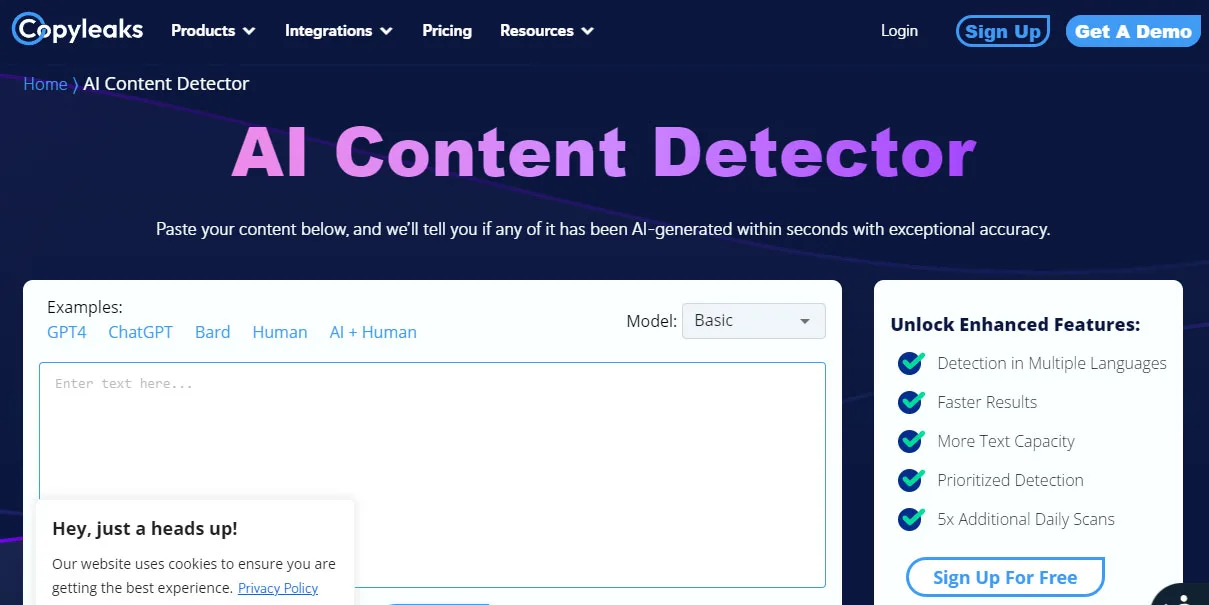
Task: Click the Sign Up For Free button
Action: [1005, 577]
